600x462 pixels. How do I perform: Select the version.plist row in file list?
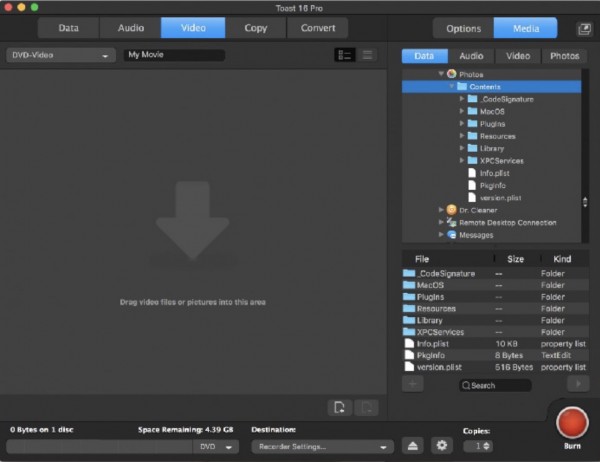coord(495,367)
